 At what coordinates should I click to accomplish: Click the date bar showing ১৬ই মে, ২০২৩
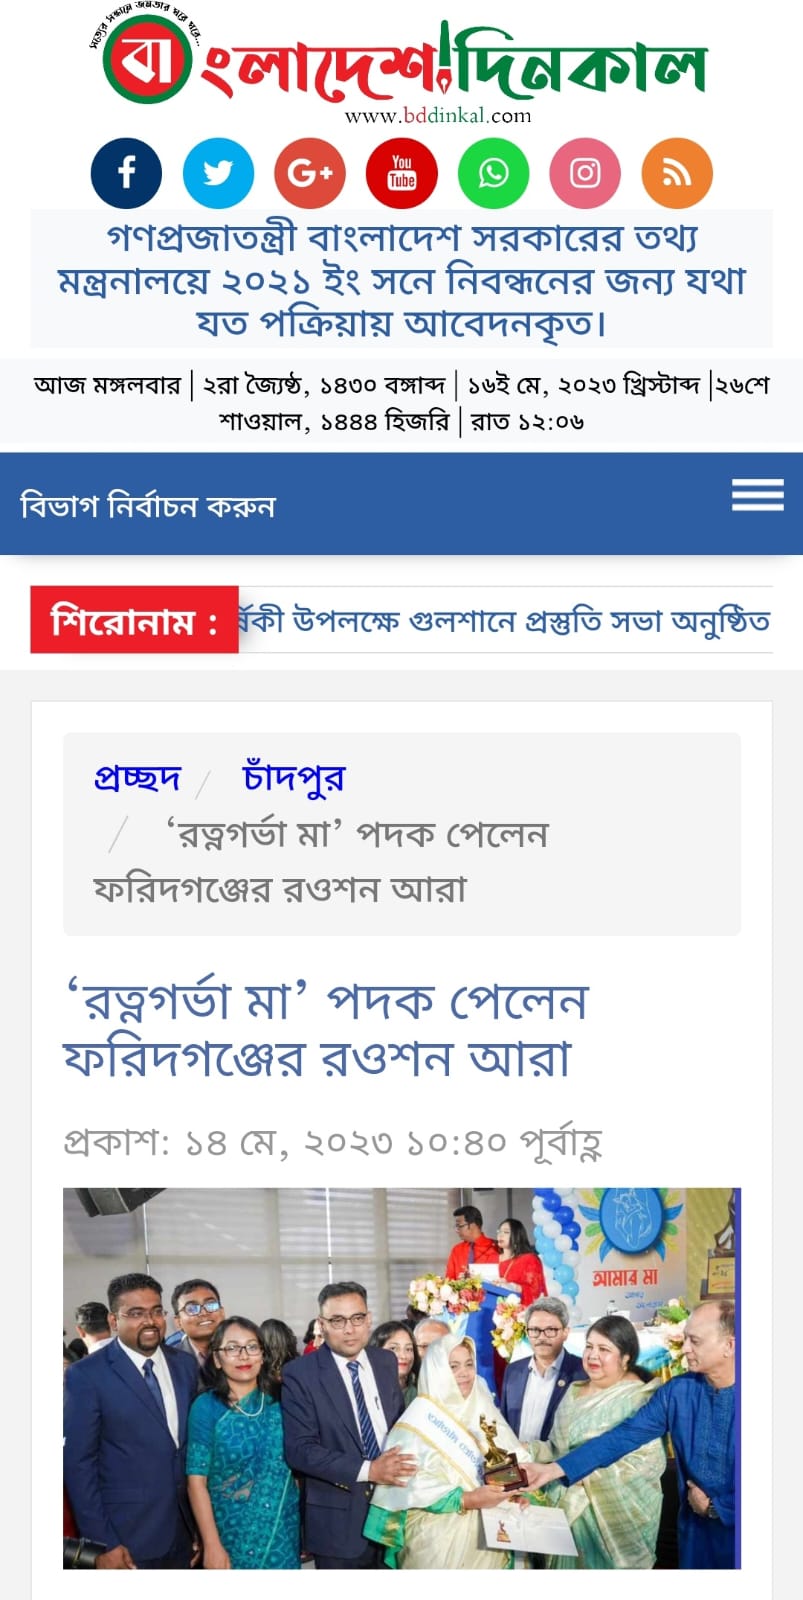click(x=401, y=401)
